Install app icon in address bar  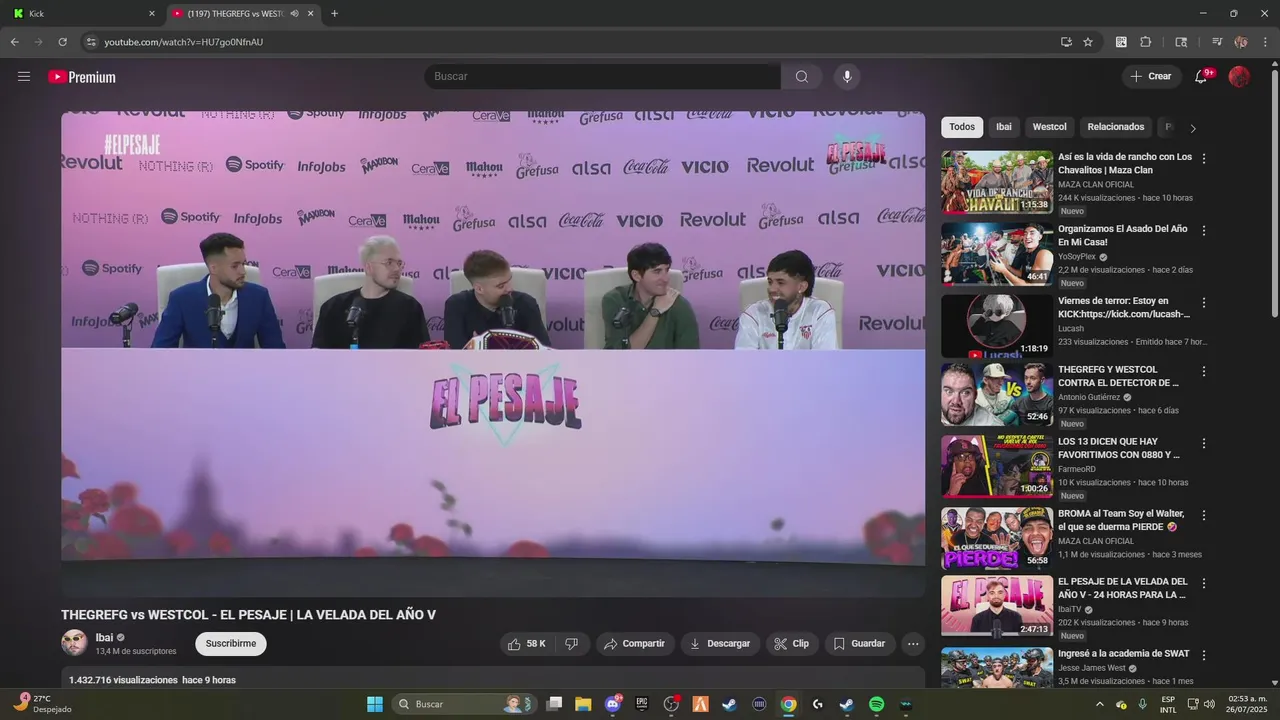(x=1066, y=42)
